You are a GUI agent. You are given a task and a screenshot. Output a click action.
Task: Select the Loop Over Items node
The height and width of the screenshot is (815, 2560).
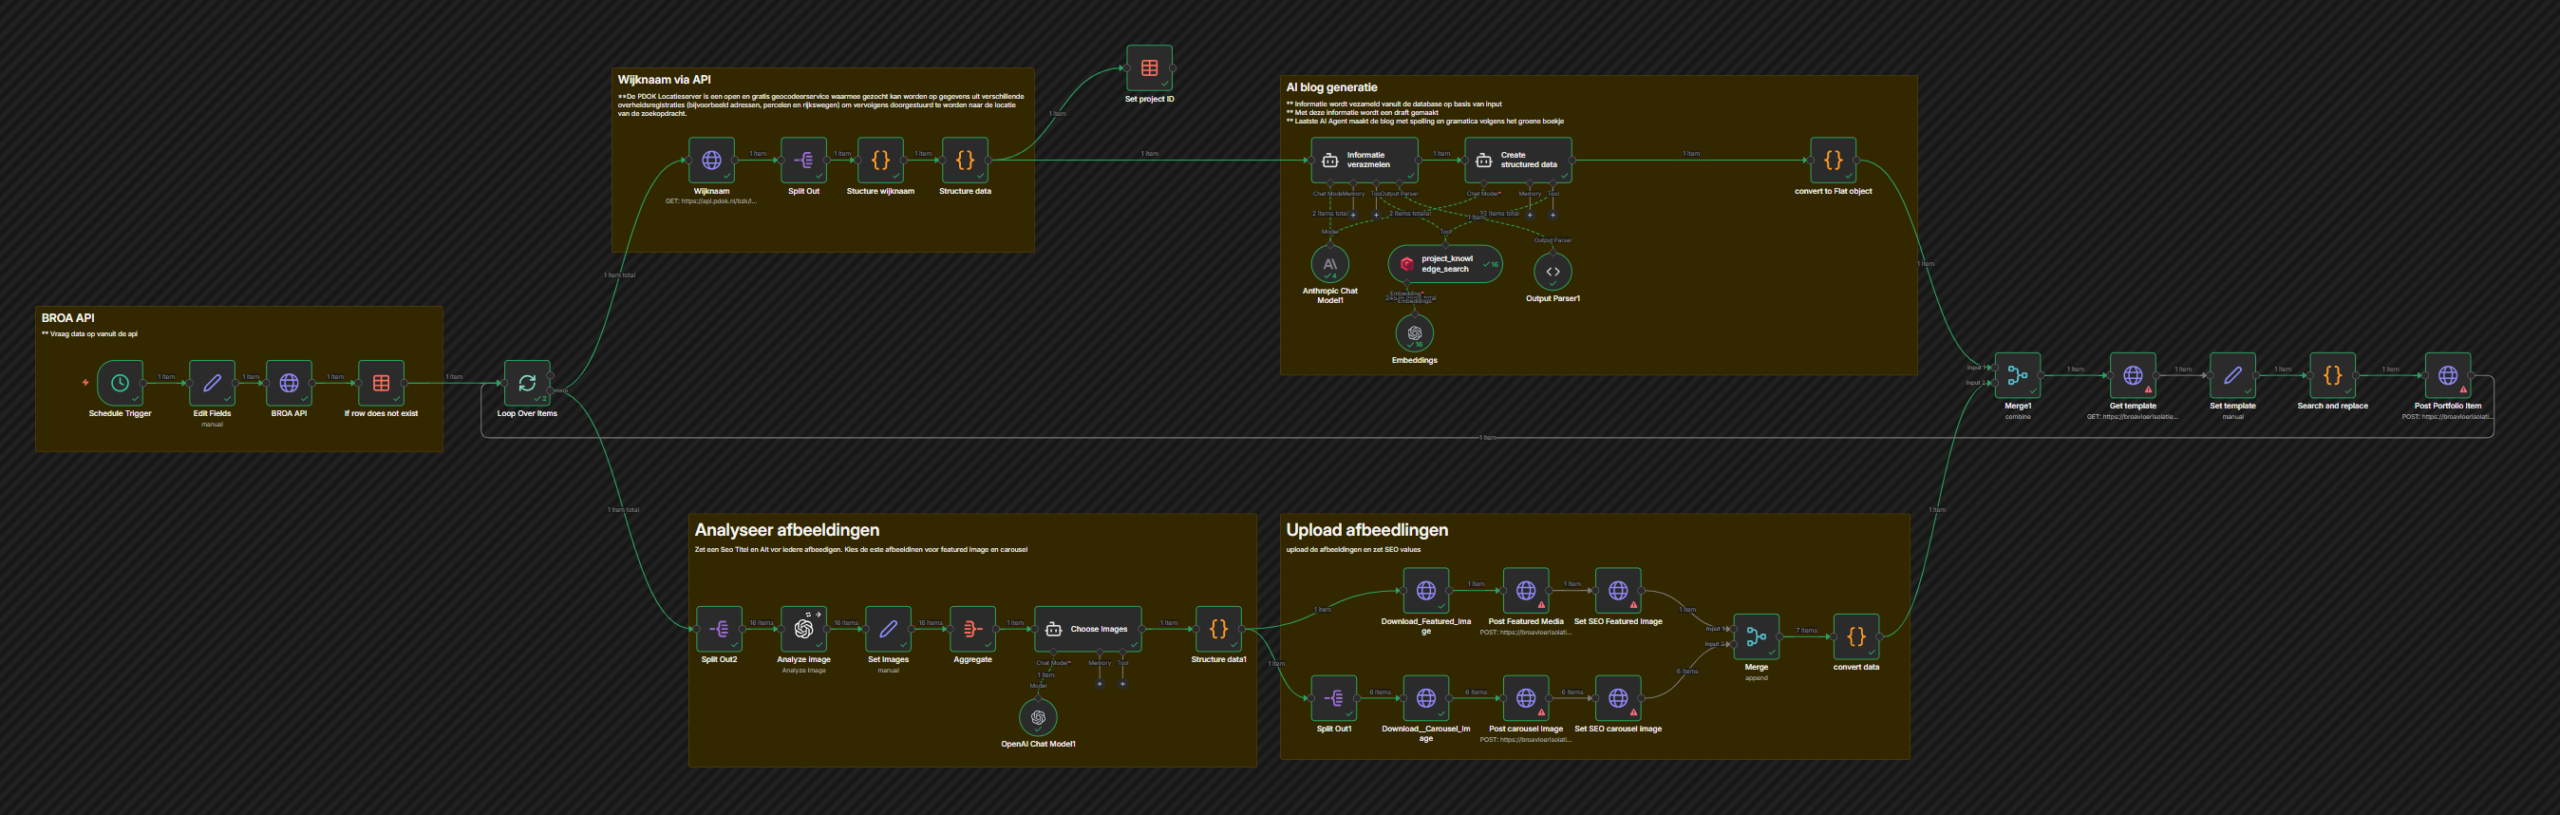pos(527,383)
